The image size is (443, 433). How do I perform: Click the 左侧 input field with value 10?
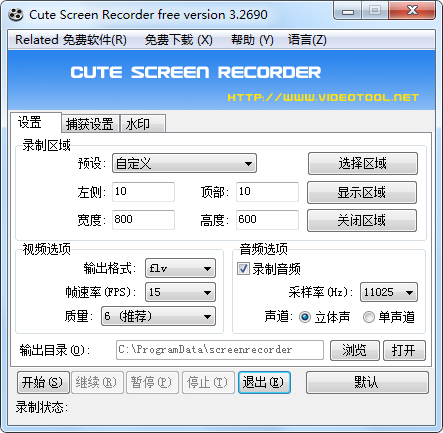(143, 192)
